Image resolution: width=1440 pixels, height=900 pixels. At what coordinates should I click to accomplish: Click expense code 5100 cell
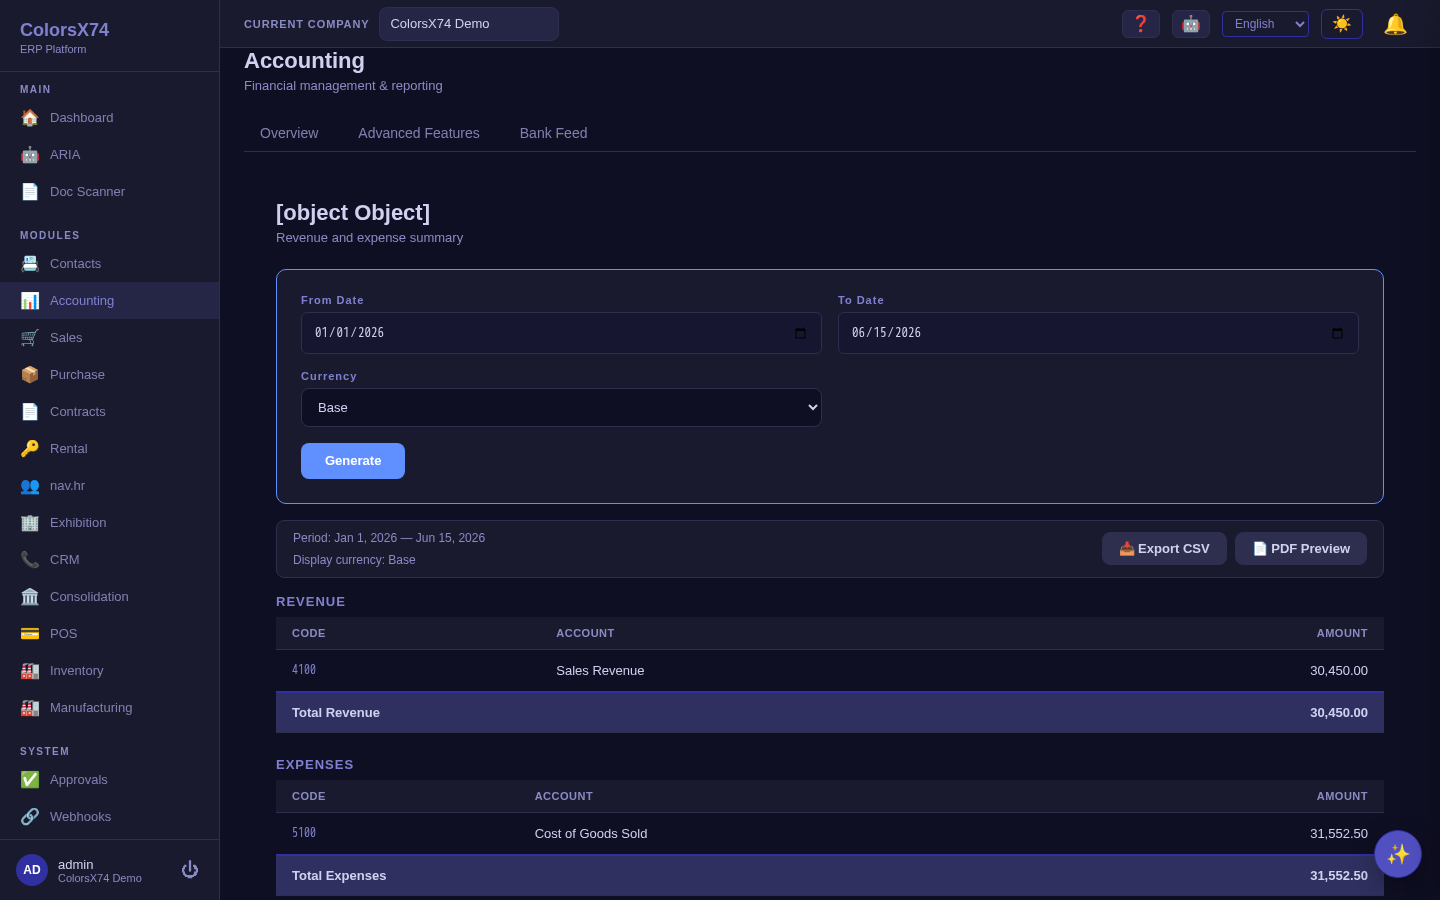[x=304, y=833]
